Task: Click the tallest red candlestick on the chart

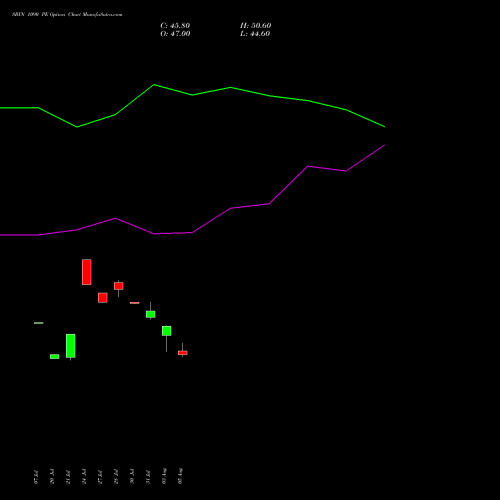Action: click(87, 272)
